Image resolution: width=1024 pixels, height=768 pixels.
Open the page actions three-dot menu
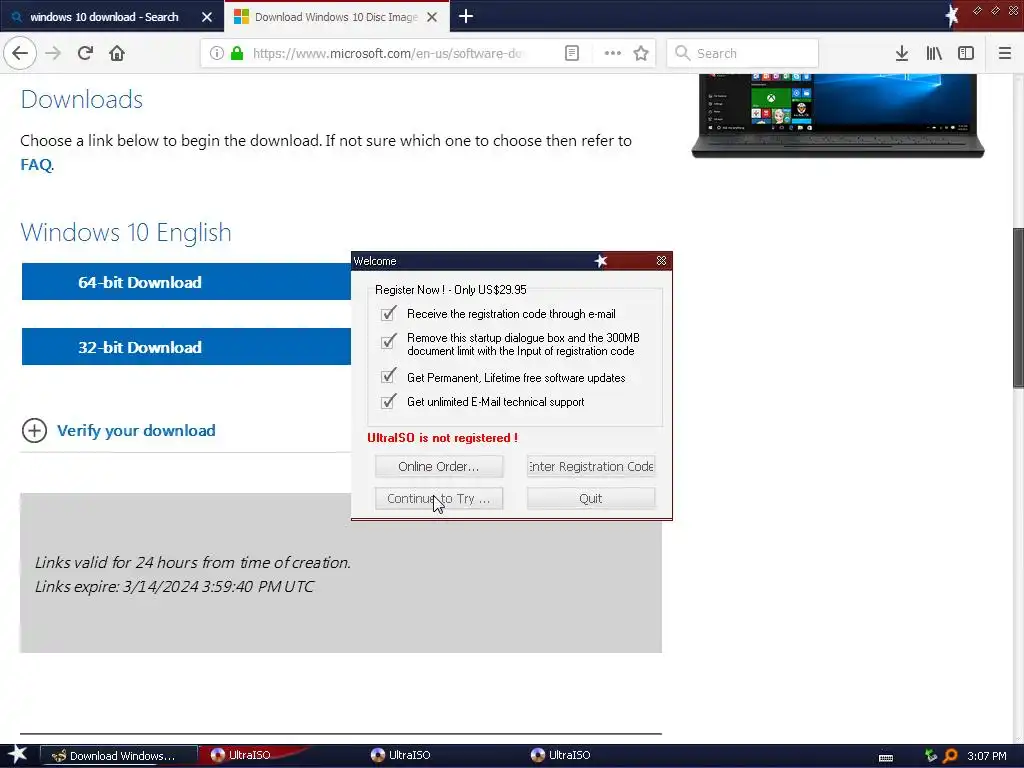(613, 53)
